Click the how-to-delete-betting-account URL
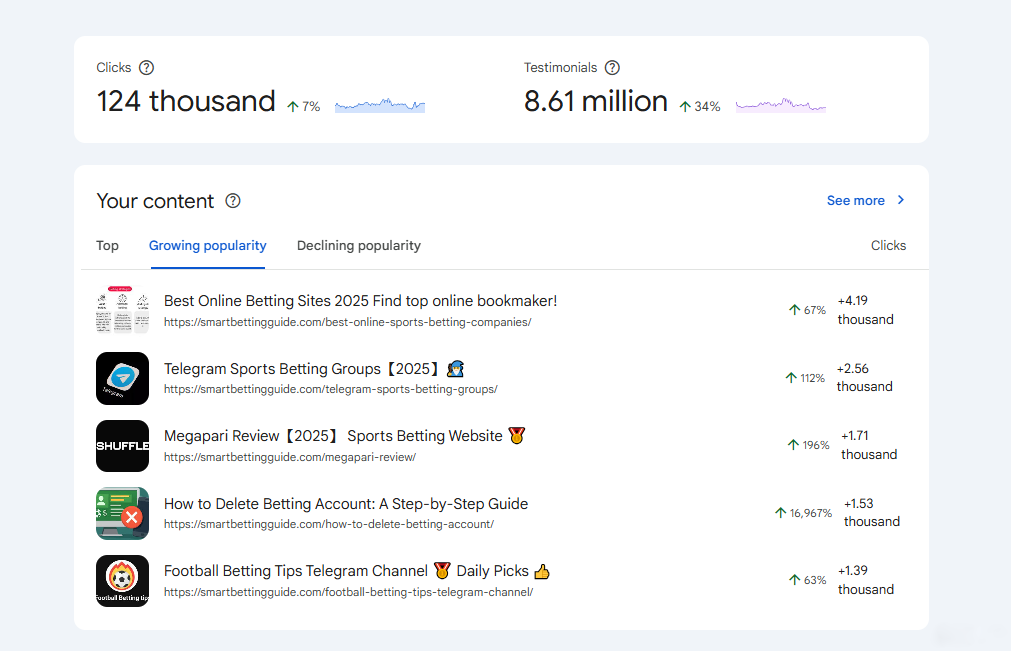Viewport: 1011px width, 651px height. tap(328, 524)
